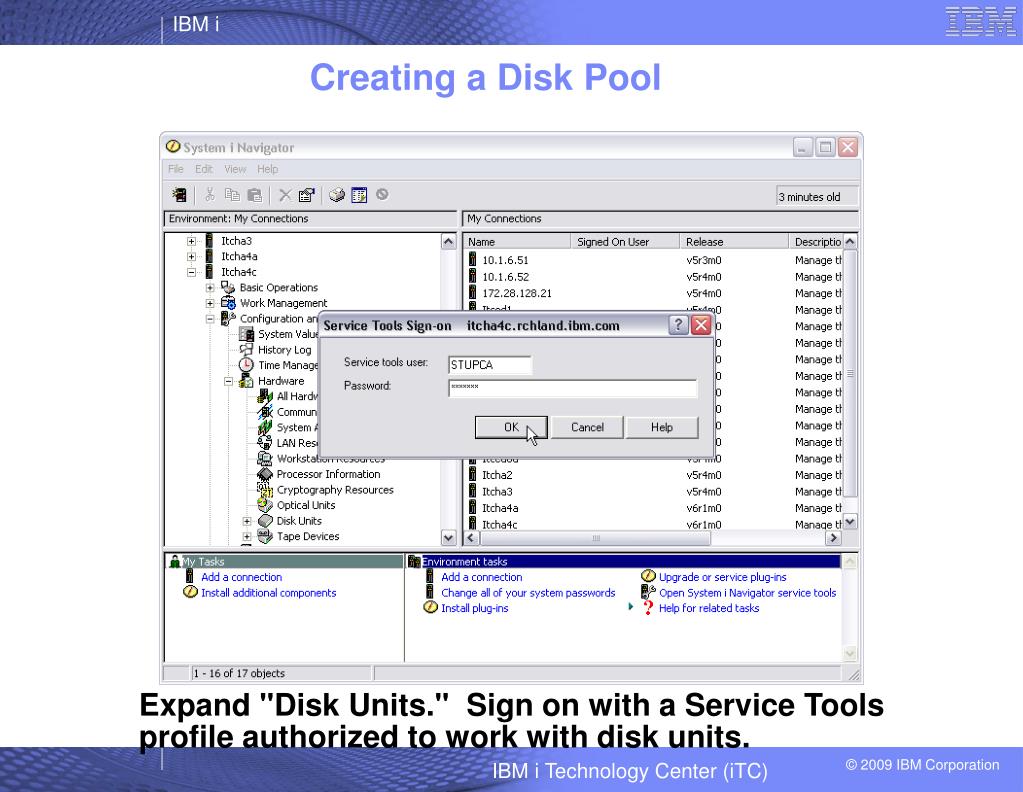Select the Itcha2 connection row
Screen dimensions: 1023x792
pyautogui.click(x=654, y=475)
